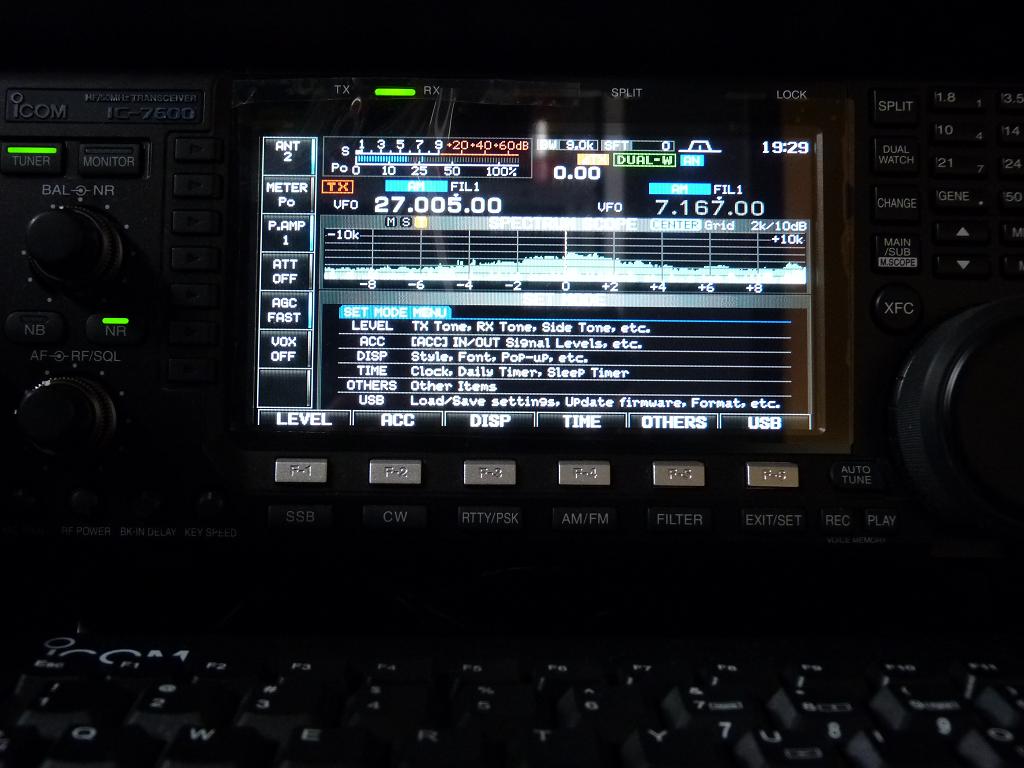Select the OTHERS tab at screen bottom
Screen dimensions: 1024x768
[x=673, y=423]
